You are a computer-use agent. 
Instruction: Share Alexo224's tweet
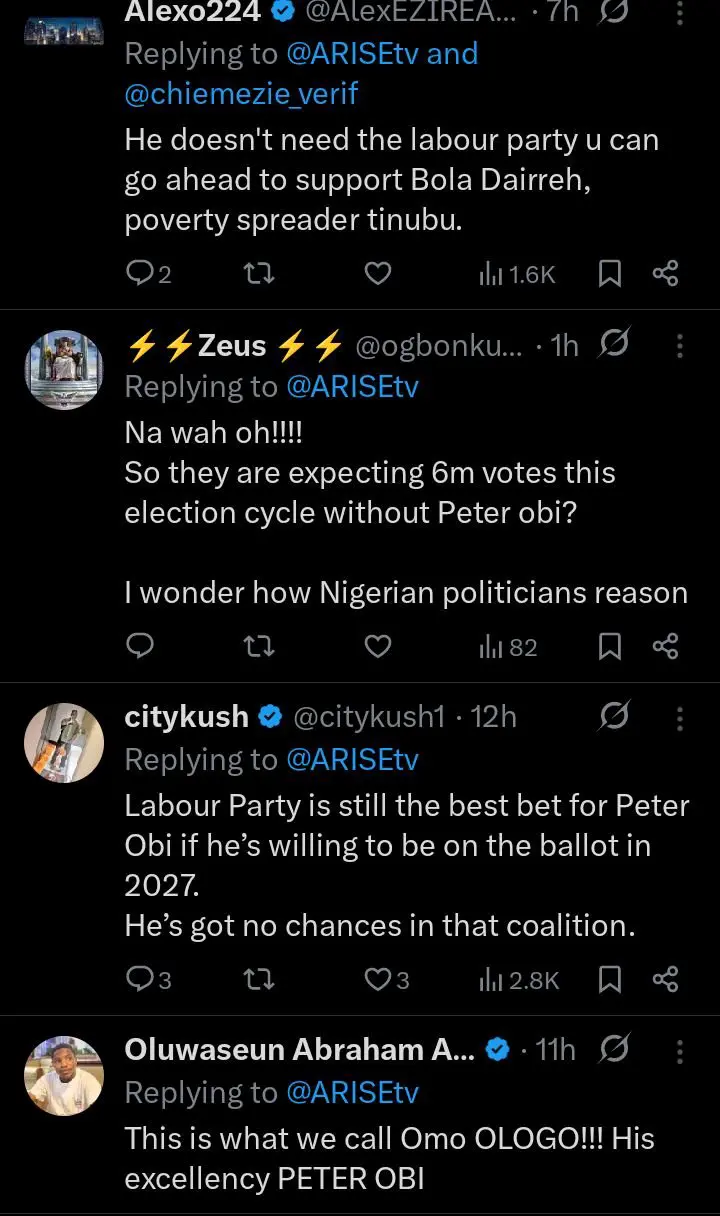point(665,273)
